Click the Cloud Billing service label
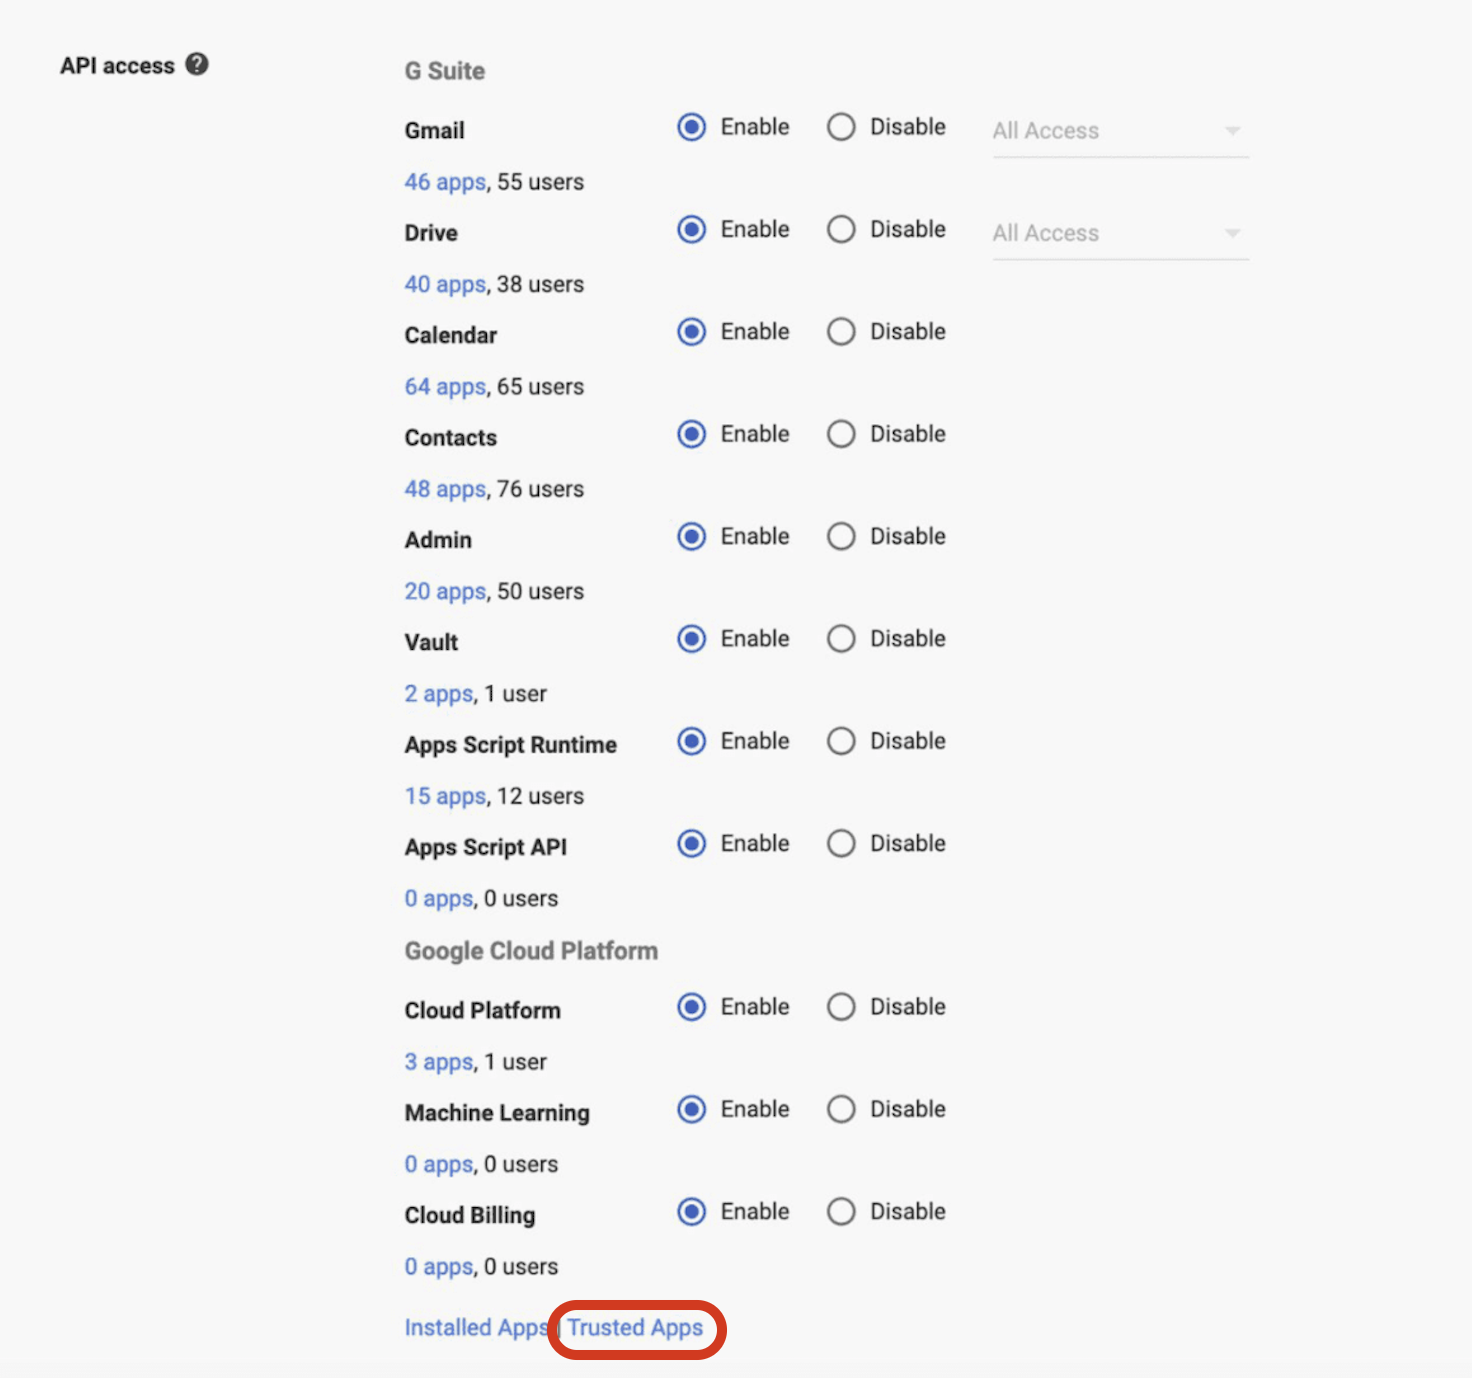Image resolution: width=1472 pixels, height=1378 pixels. point(470,1215)
